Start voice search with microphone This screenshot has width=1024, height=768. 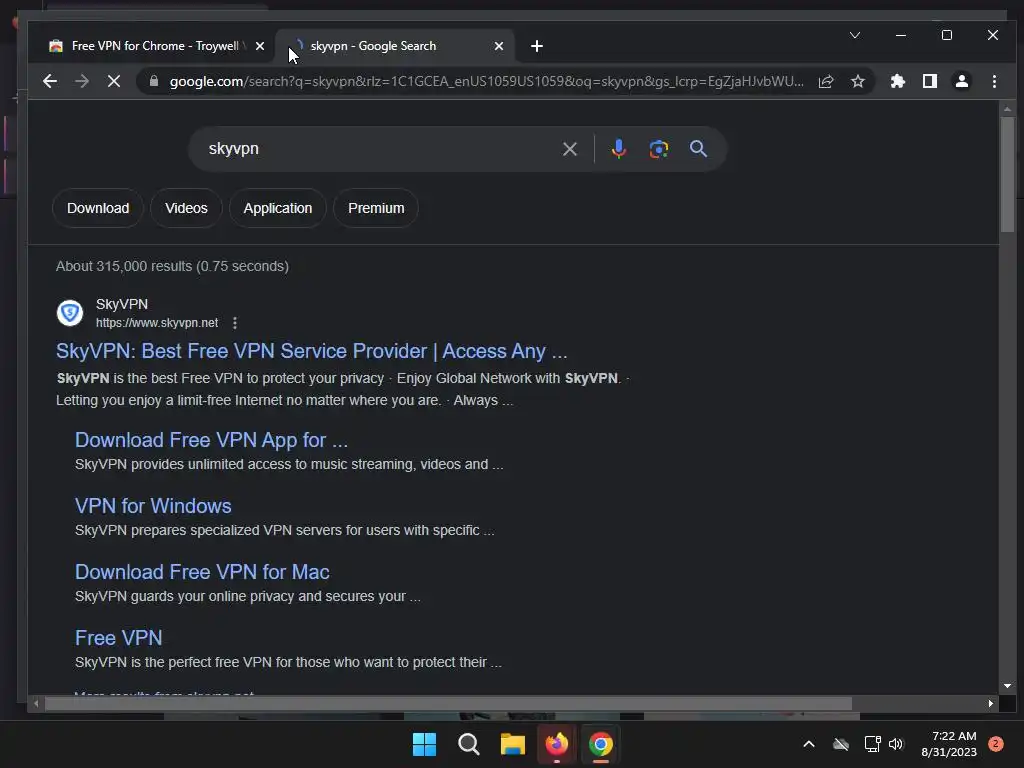pos(618,149)
